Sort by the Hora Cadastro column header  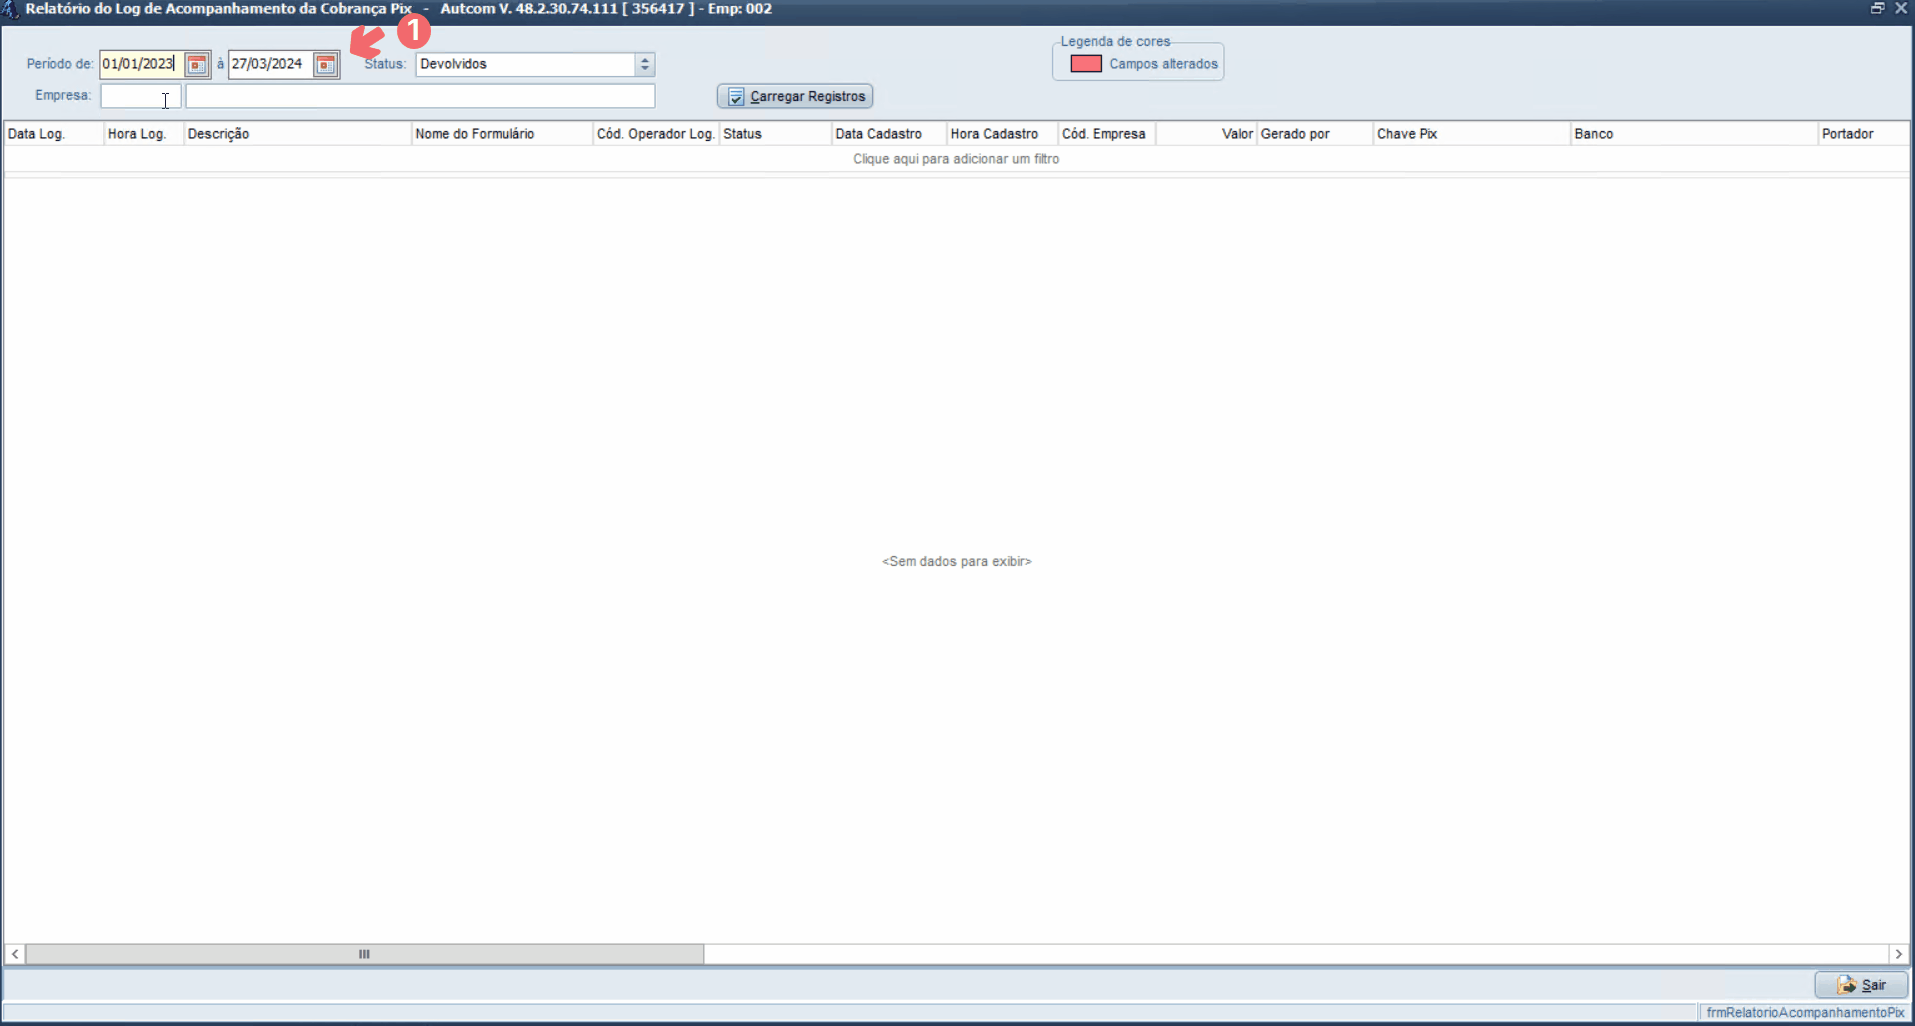coord(1002,134)
